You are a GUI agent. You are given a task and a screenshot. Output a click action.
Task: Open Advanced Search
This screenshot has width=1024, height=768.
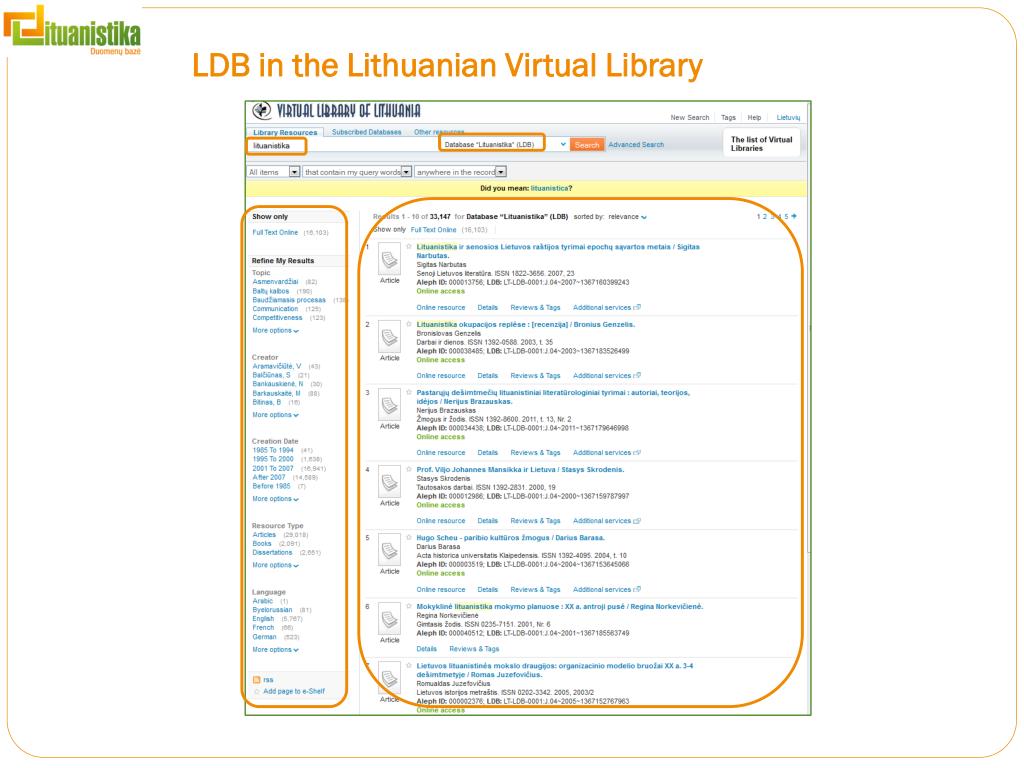pos(636,145)
